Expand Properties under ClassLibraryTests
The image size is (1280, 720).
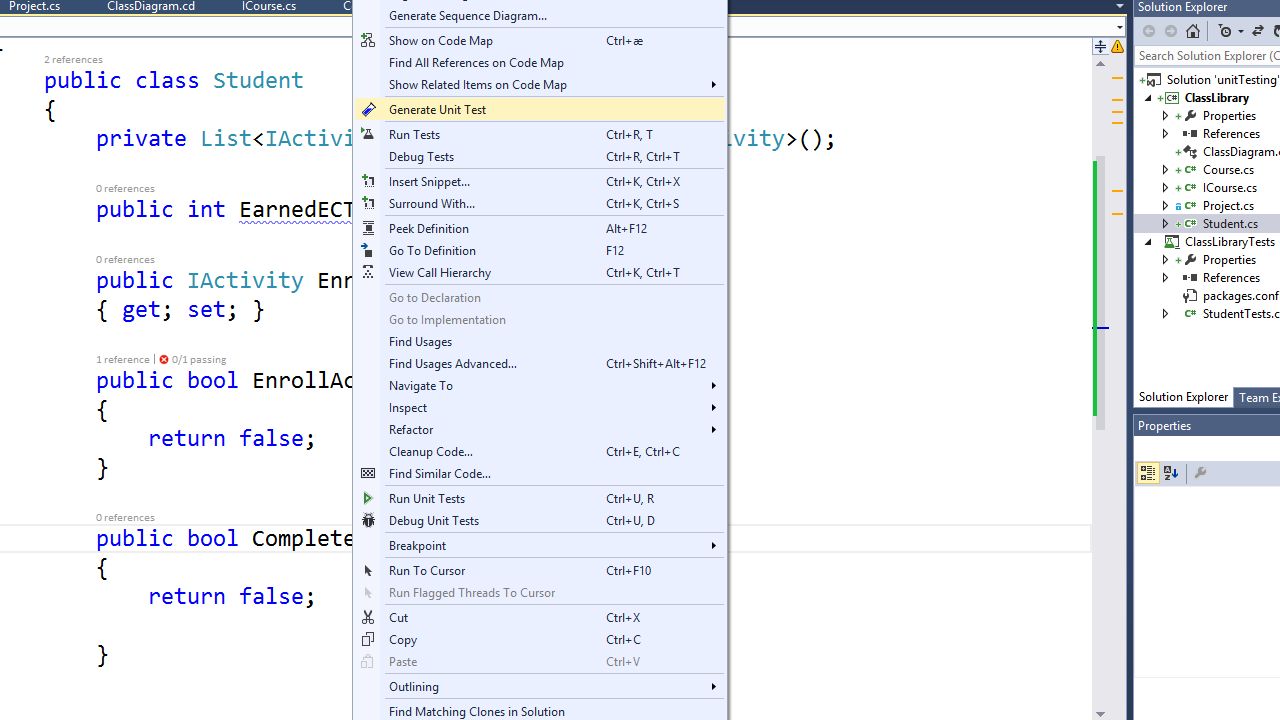[x=1165, y=260]
